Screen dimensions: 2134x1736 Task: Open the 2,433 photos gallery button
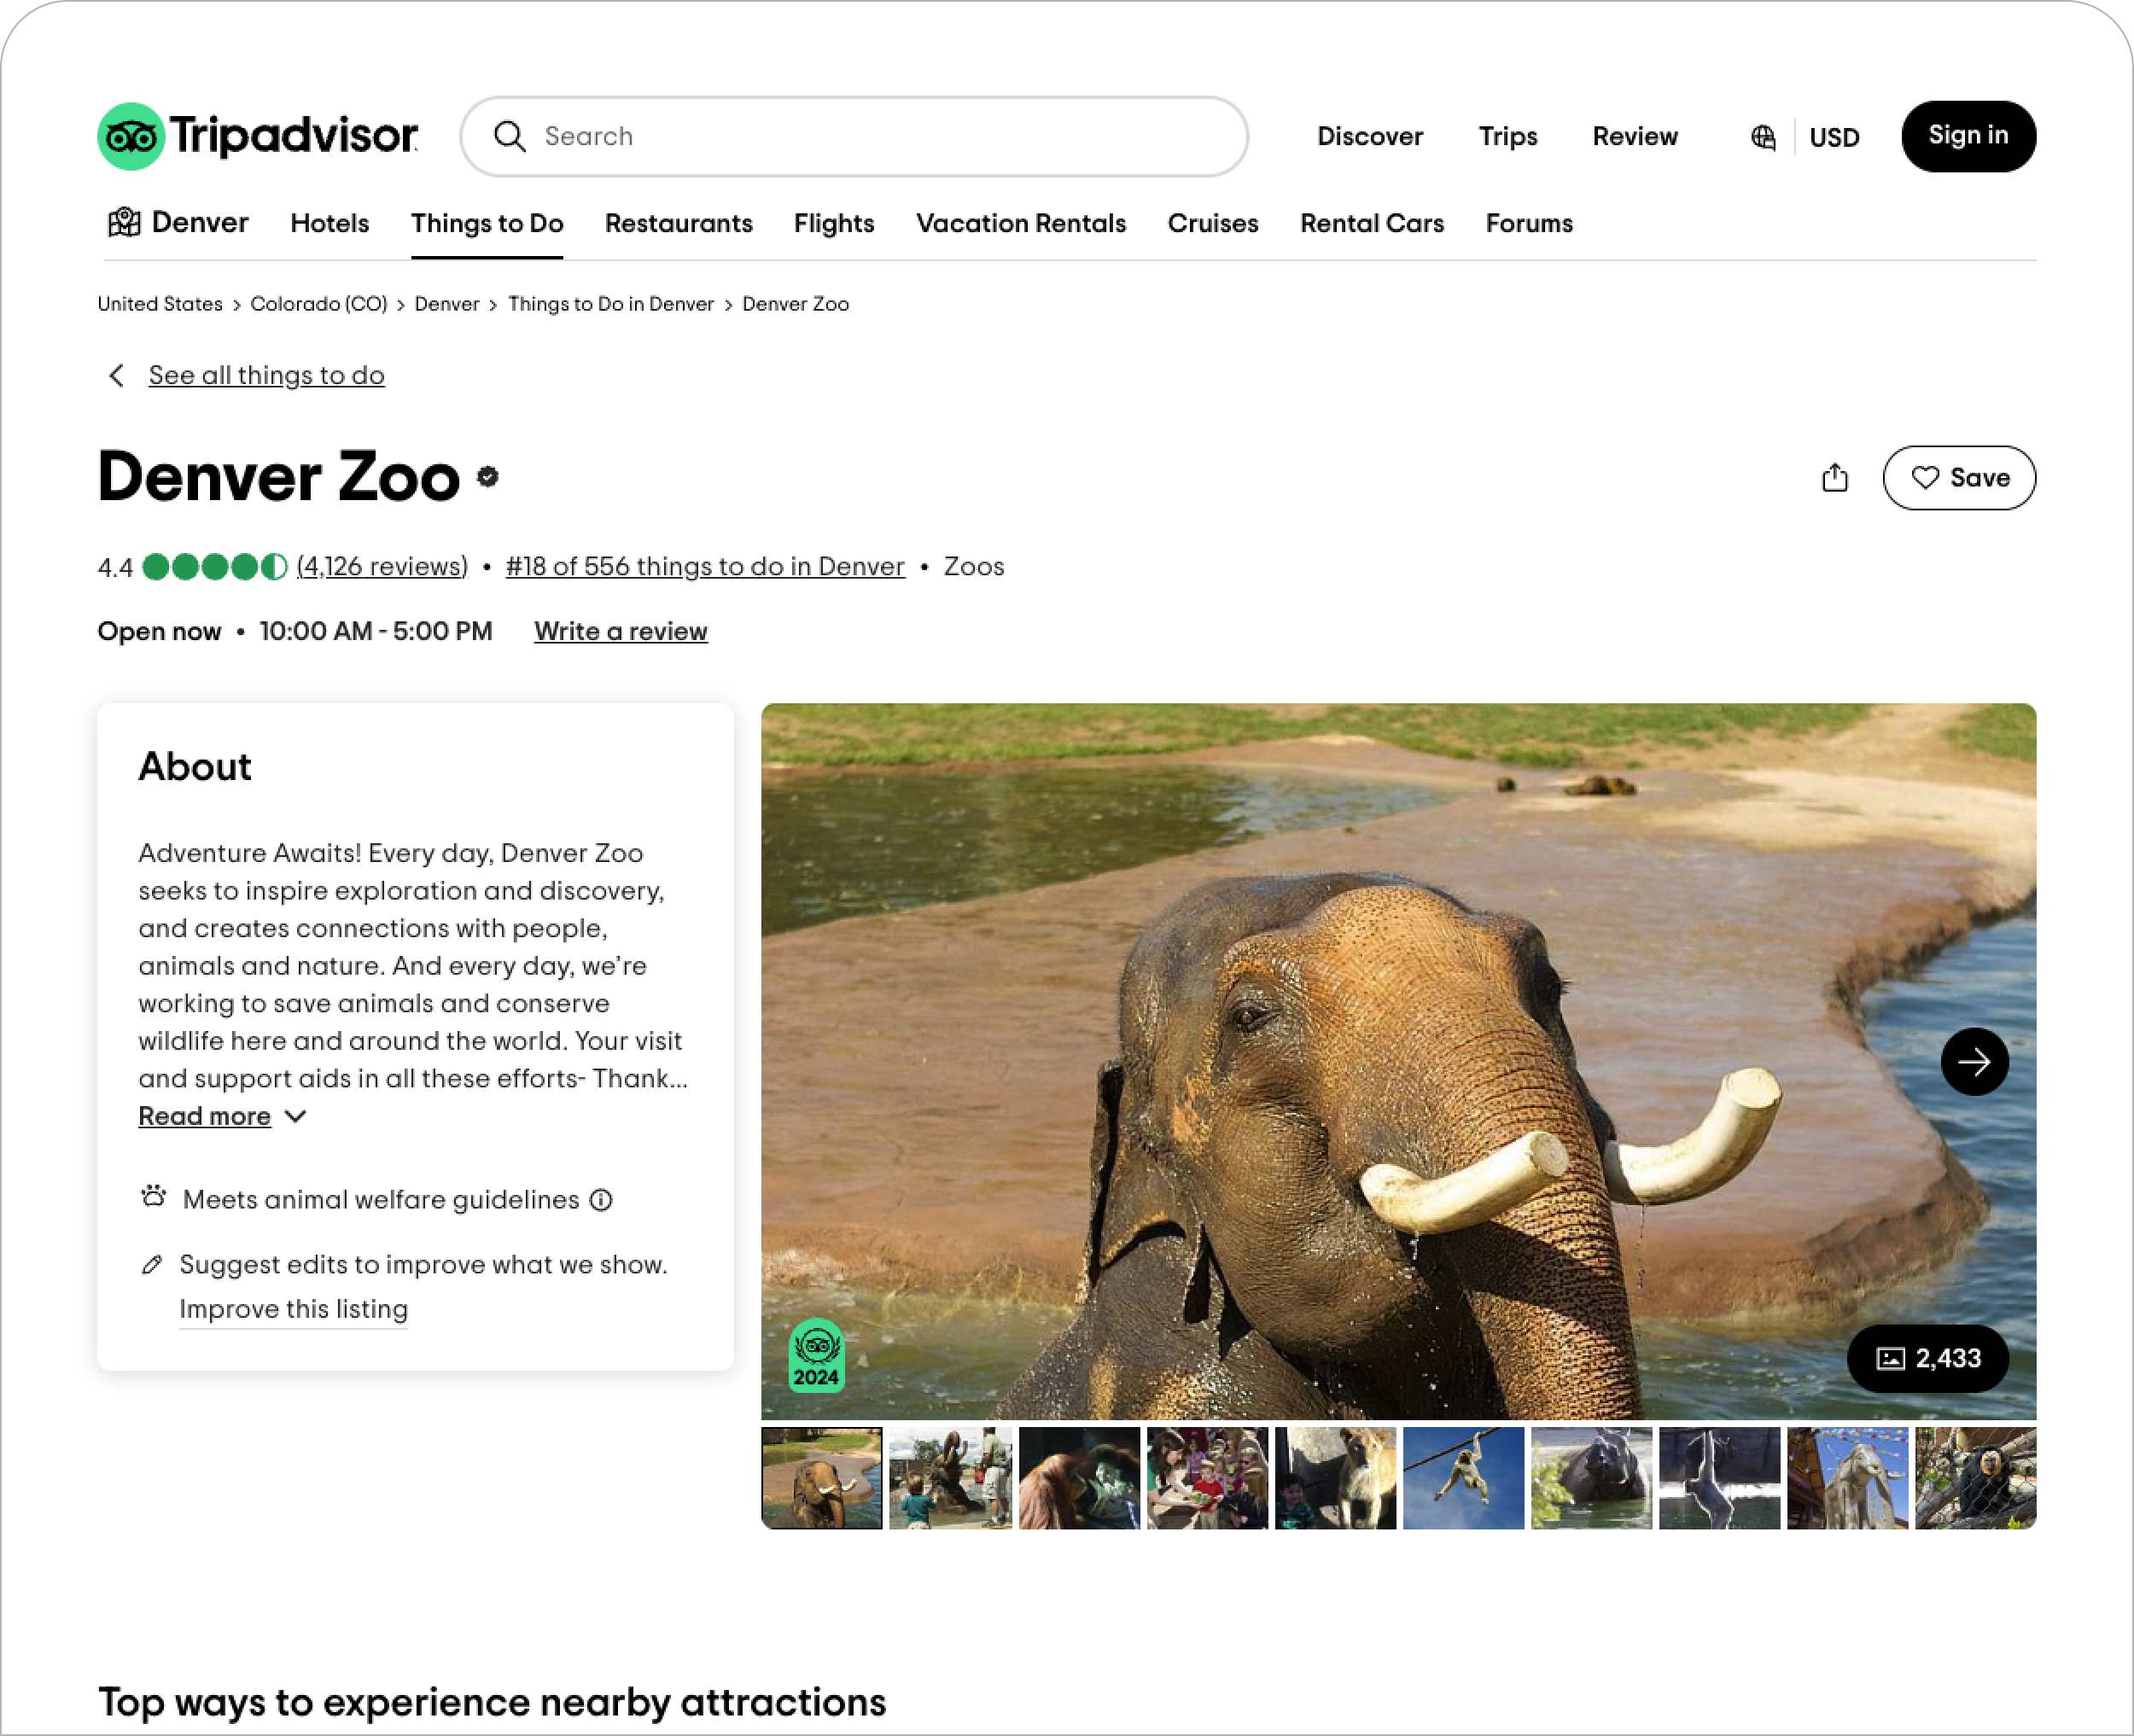point(1928,1359)
